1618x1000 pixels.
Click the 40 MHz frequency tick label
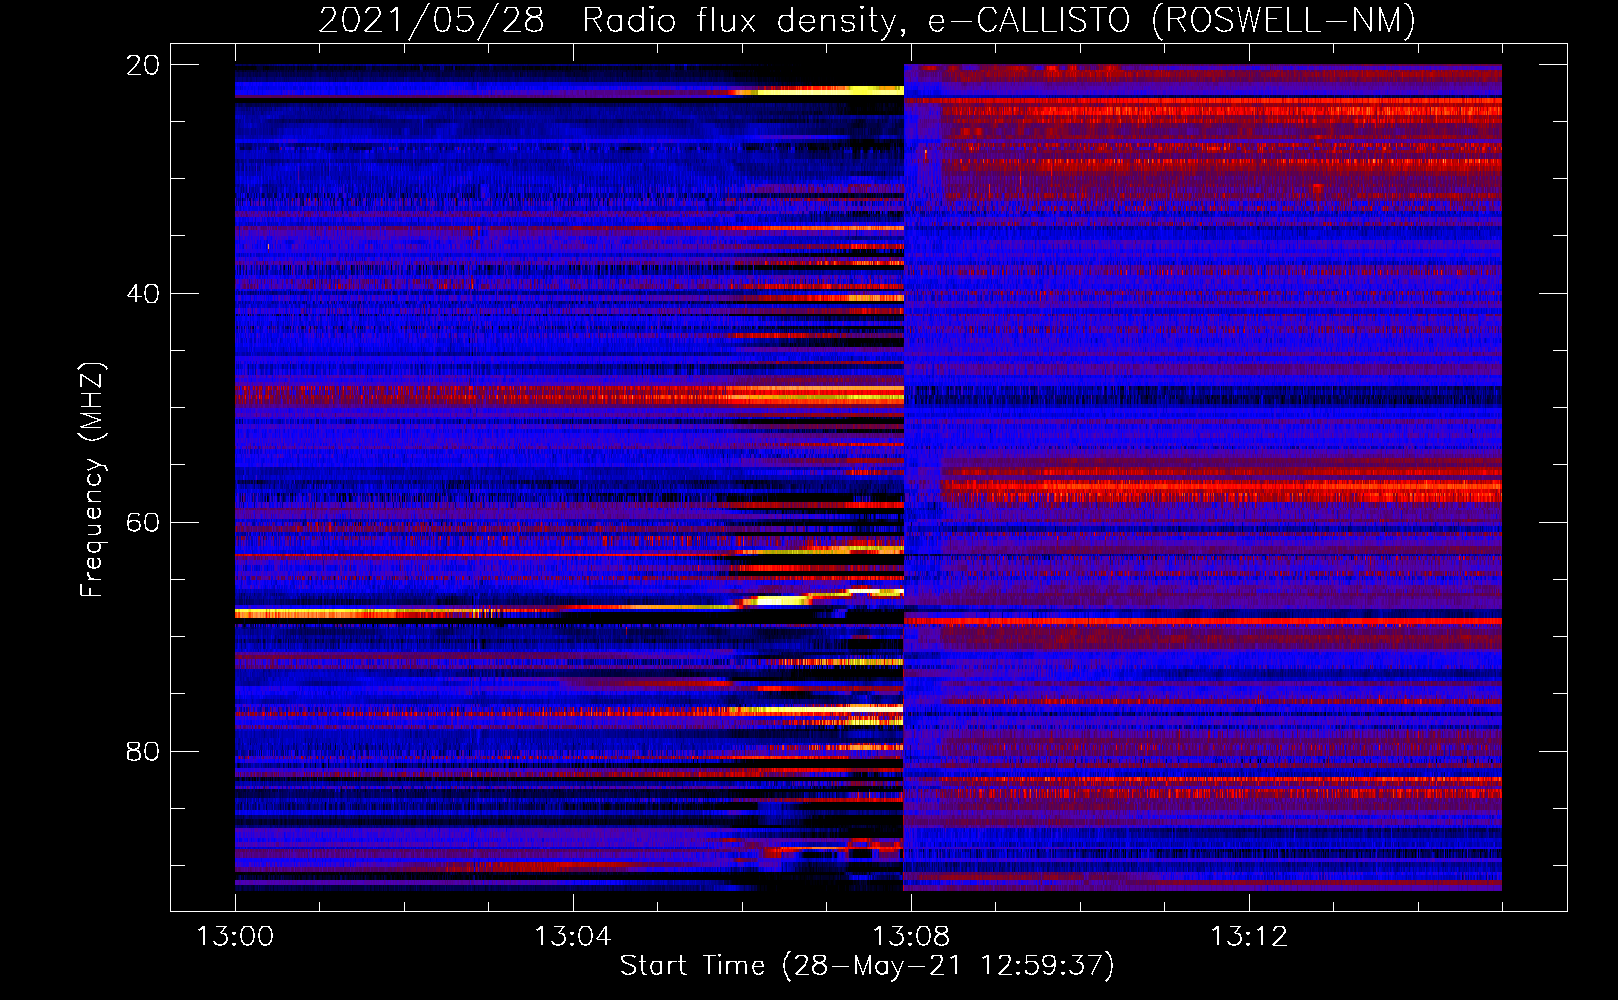pos(142,294)
